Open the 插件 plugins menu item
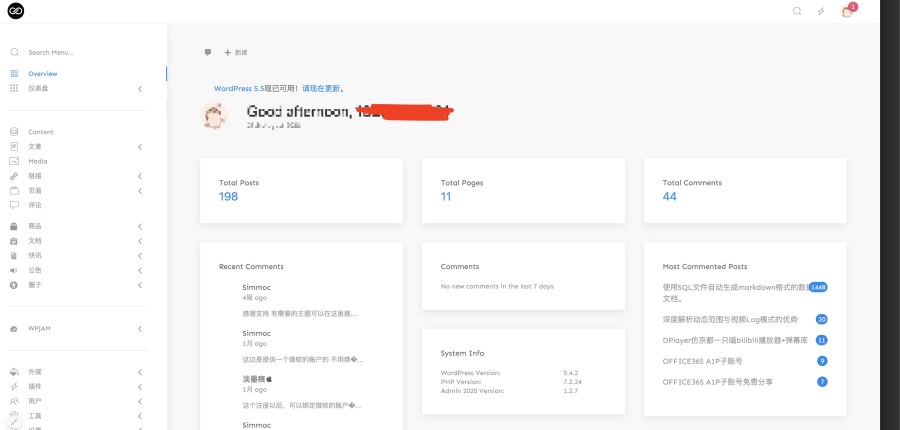The height and width of the screenshot is (430, 900). (35, 386)
